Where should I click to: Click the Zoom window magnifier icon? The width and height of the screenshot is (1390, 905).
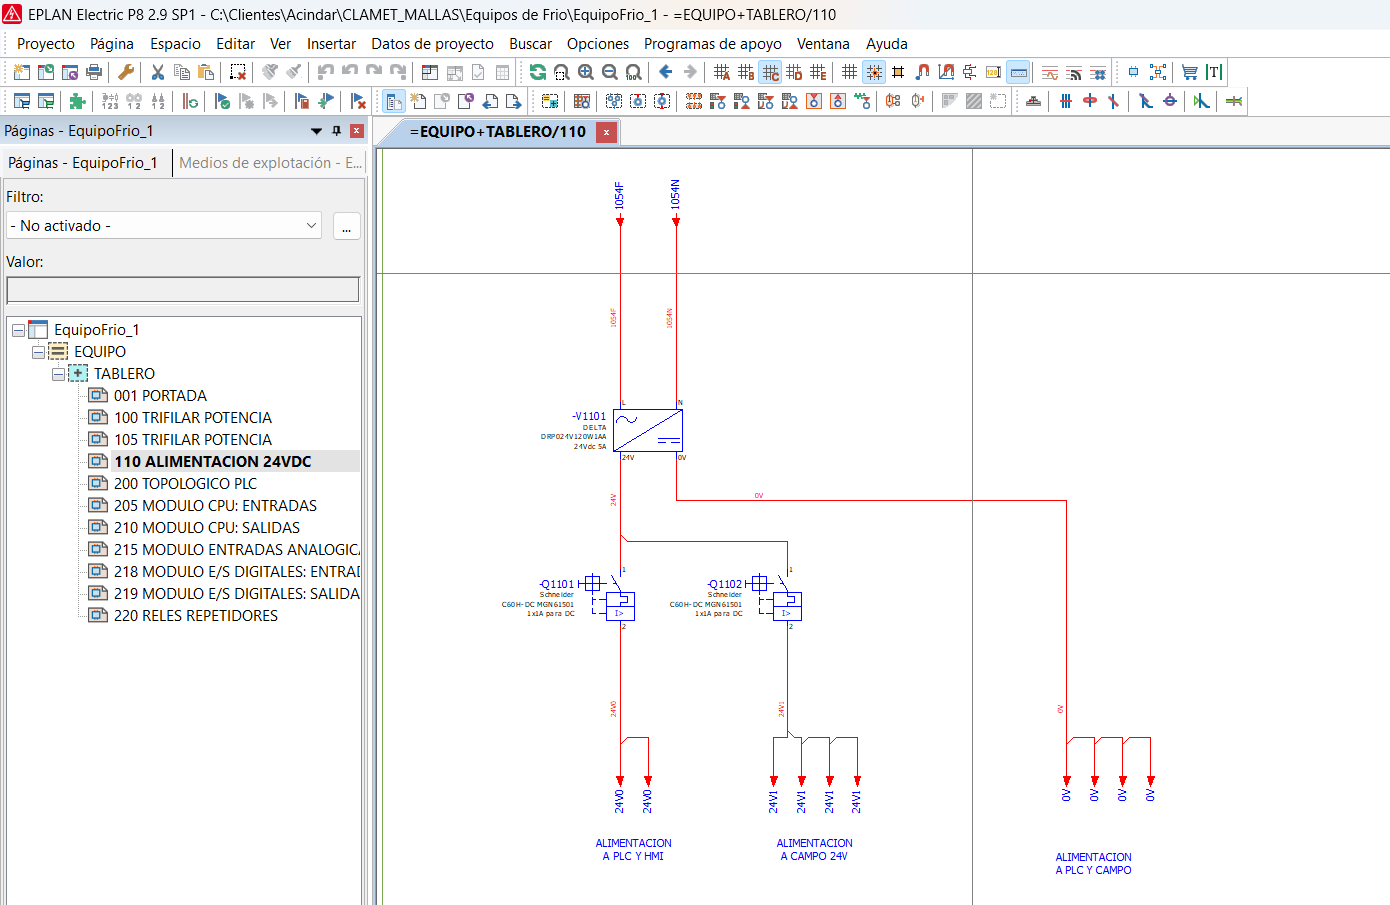[562, 72]
